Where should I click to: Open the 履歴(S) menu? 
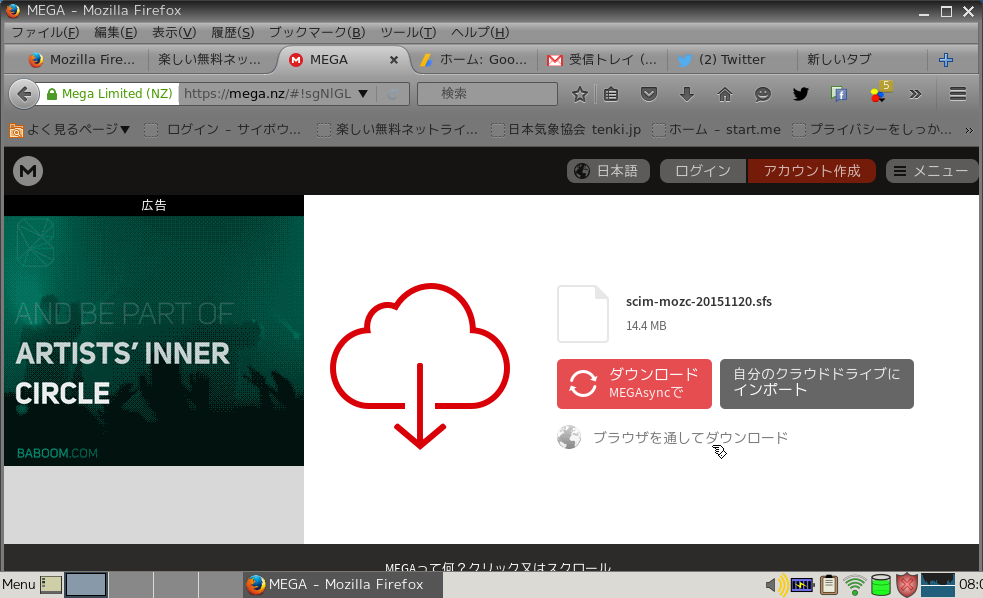[x=233, y=32]
